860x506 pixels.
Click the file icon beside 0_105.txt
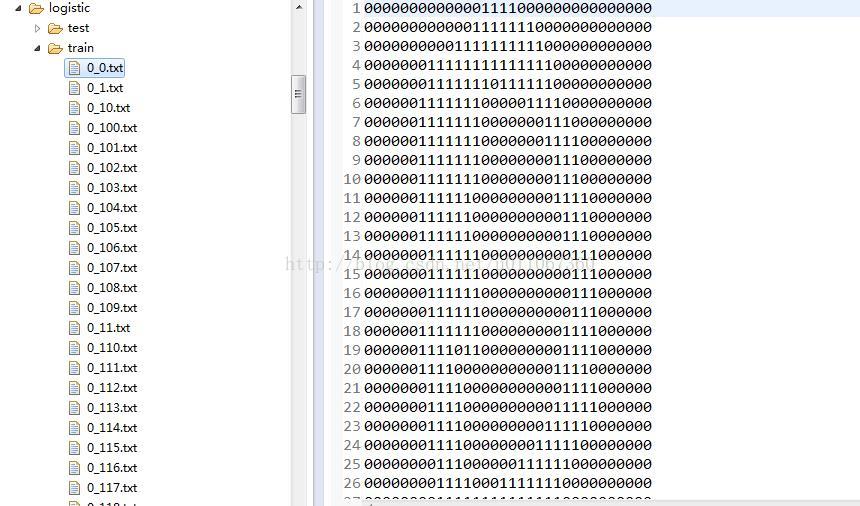[75, 228]
